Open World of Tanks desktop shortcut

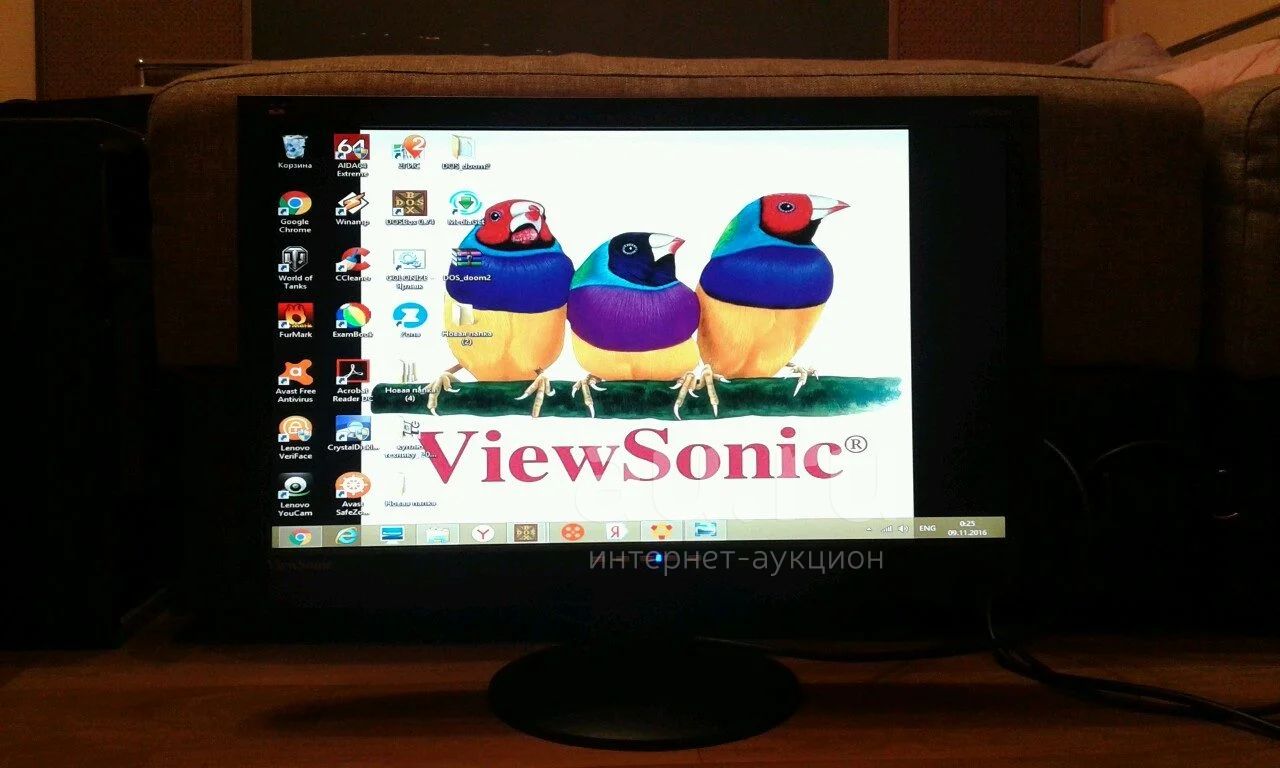click(x=295, y=268)
